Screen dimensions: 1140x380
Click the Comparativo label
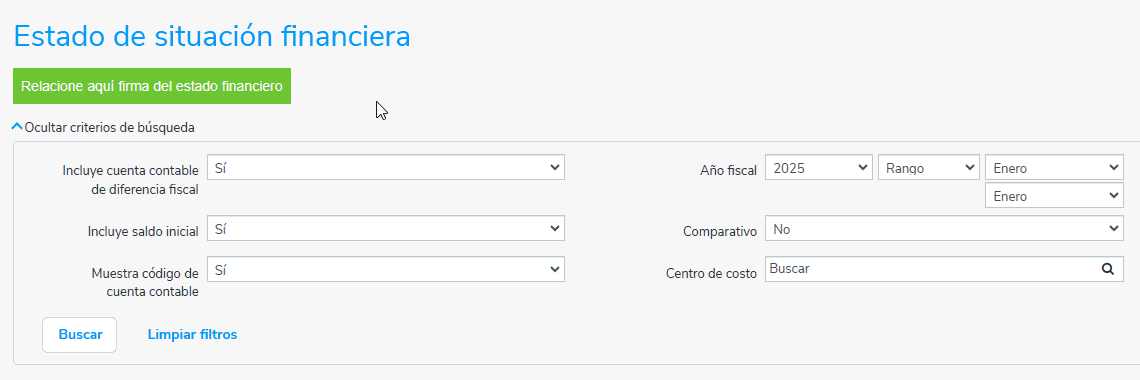click(720, 232)
